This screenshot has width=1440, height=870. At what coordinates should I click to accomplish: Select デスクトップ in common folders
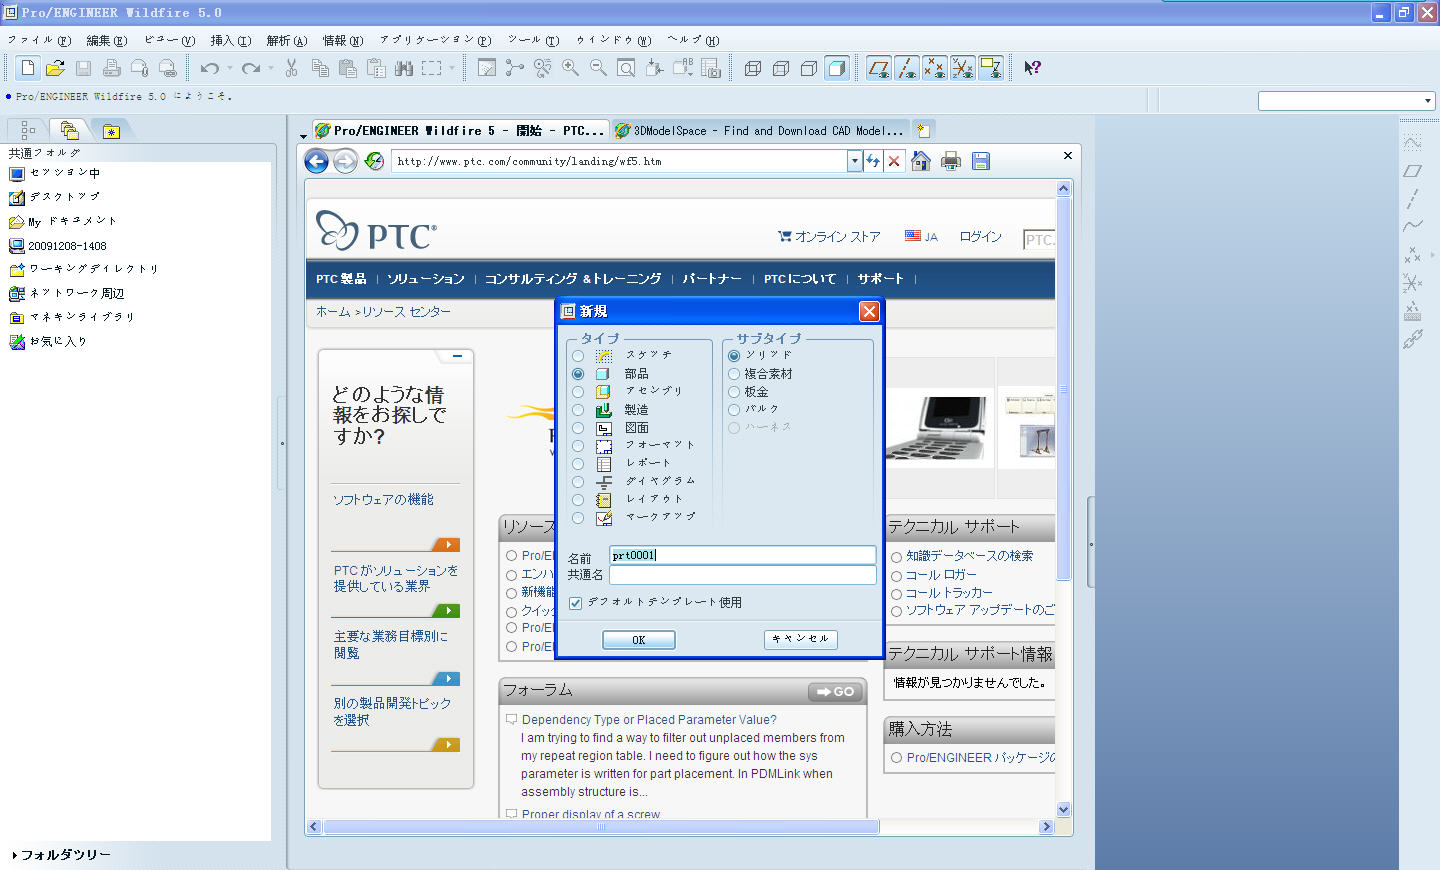point(55,198)
